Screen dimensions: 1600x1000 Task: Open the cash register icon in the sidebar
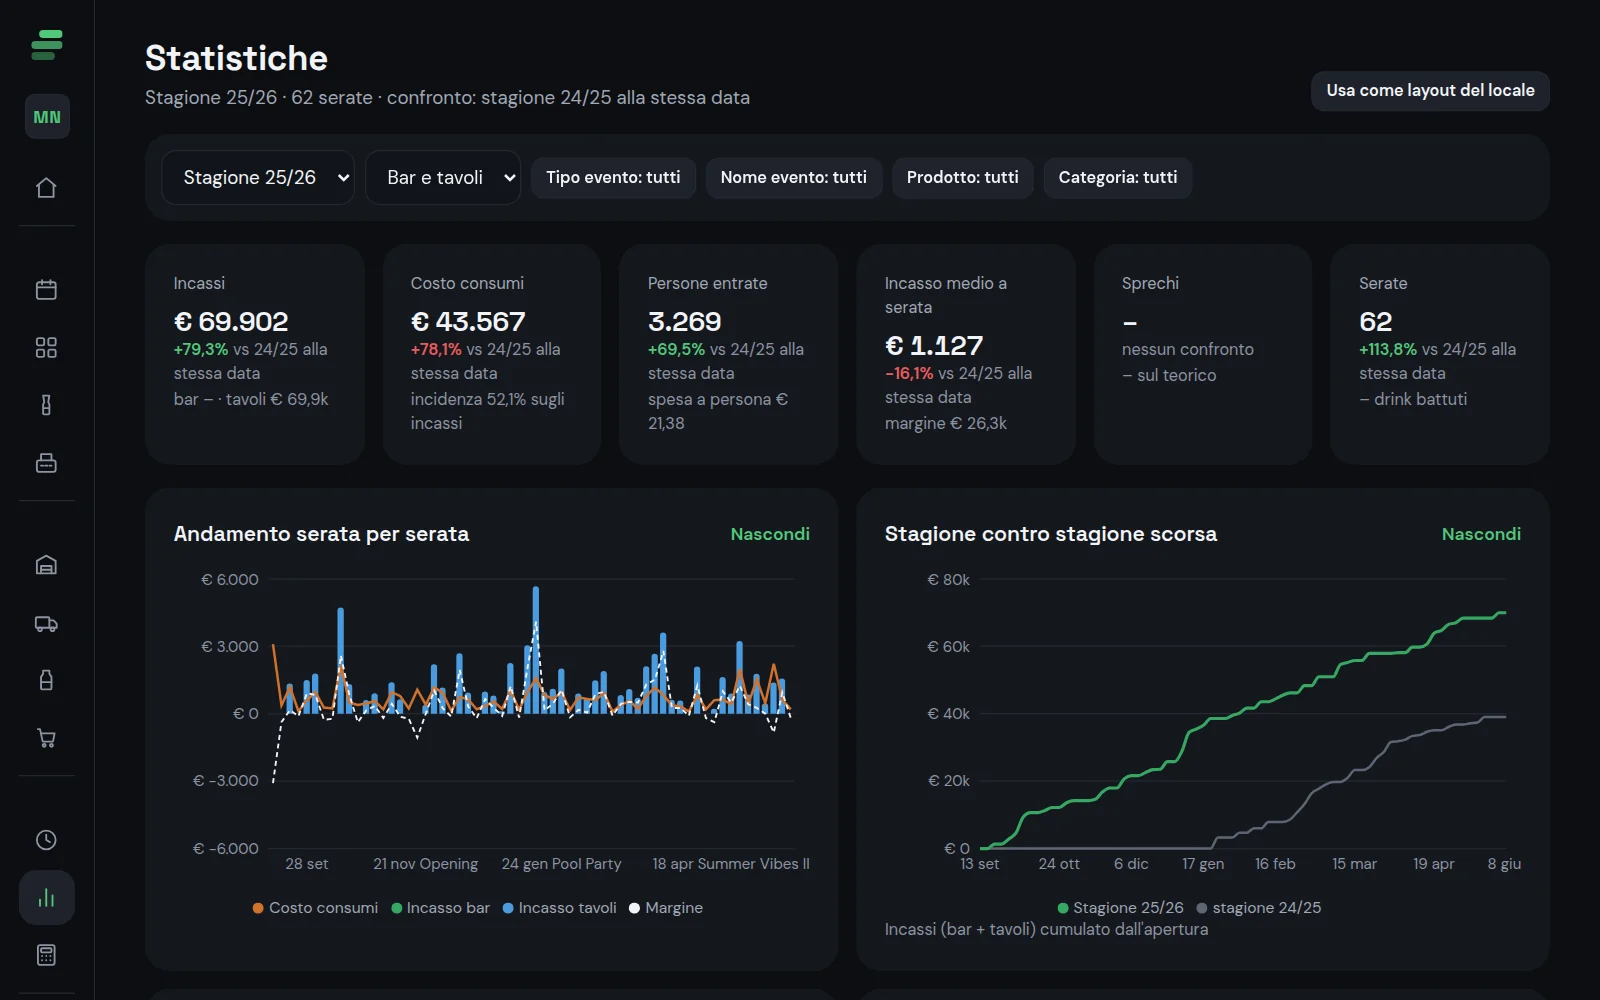coord(46,463)
